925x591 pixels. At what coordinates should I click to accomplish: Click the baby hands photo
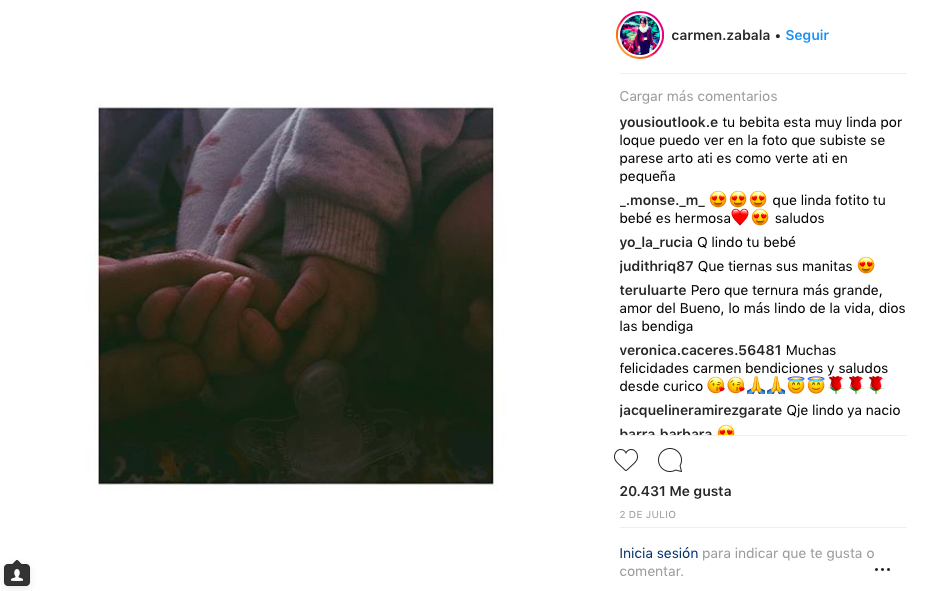pos(296,296)
